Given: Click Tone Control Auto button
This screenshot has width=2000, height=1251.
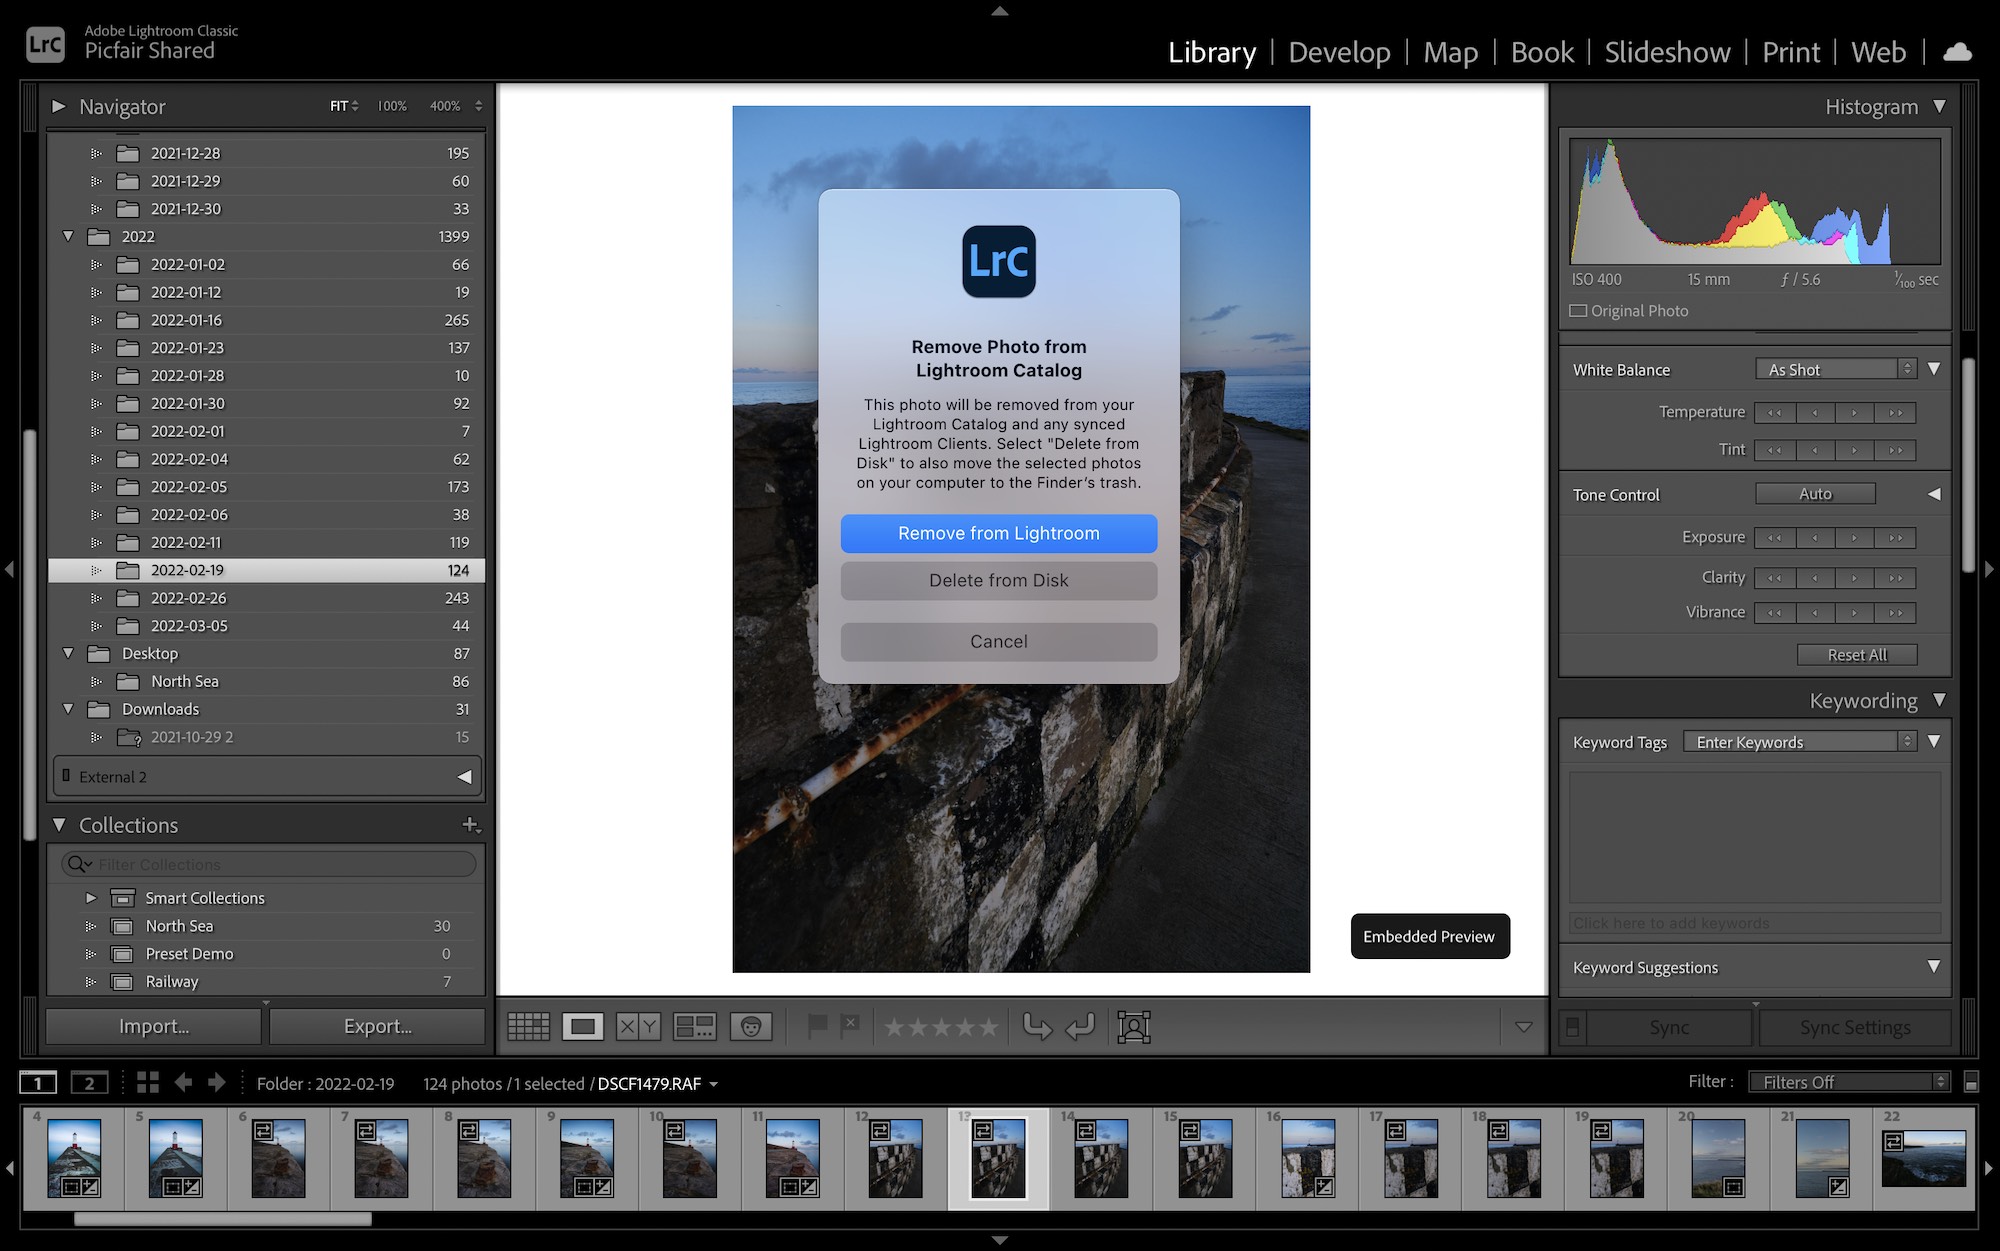Looking at the screenshot, I should 1815,494.
